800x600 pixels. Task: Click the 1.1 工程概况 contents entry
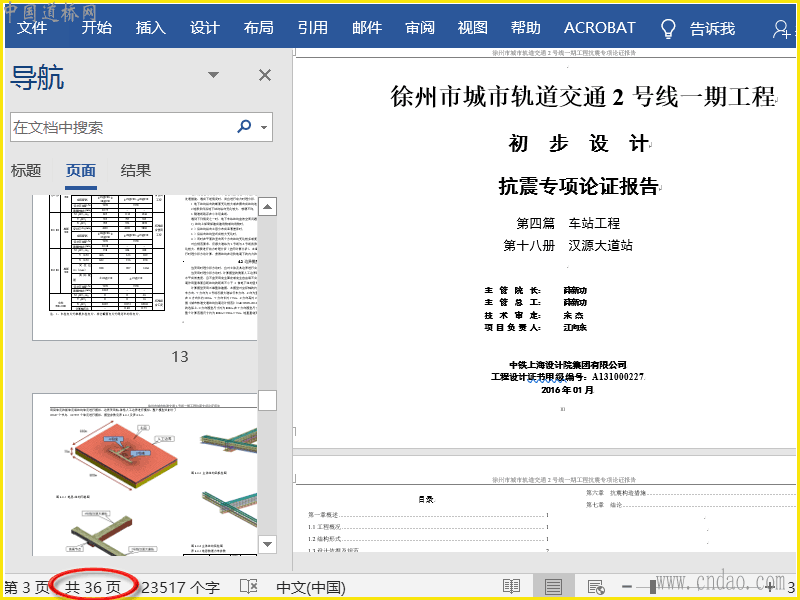pyautogui.click(x=428, y=527)
